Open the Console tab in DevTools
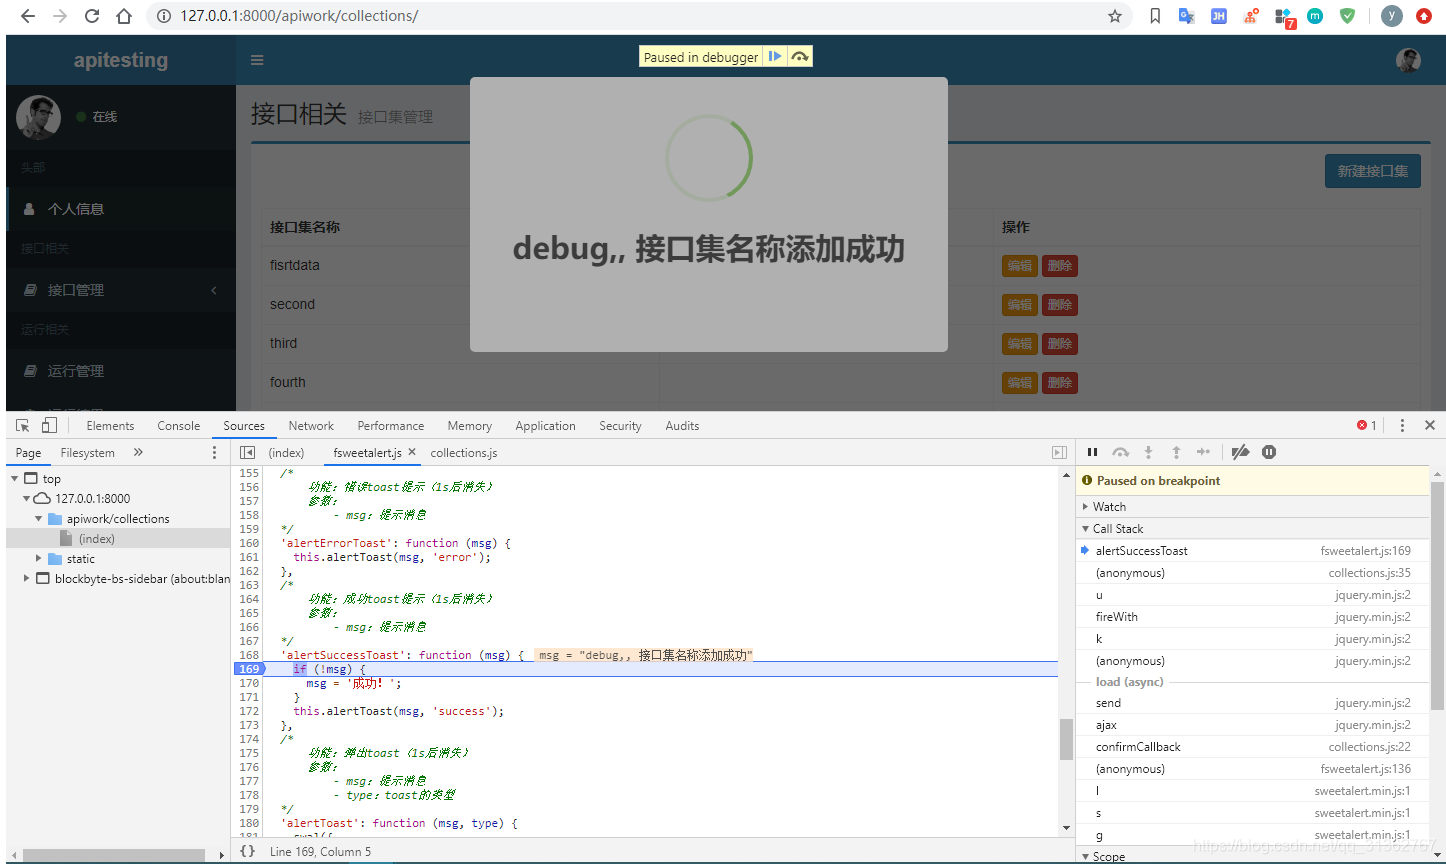 point(178,425)
